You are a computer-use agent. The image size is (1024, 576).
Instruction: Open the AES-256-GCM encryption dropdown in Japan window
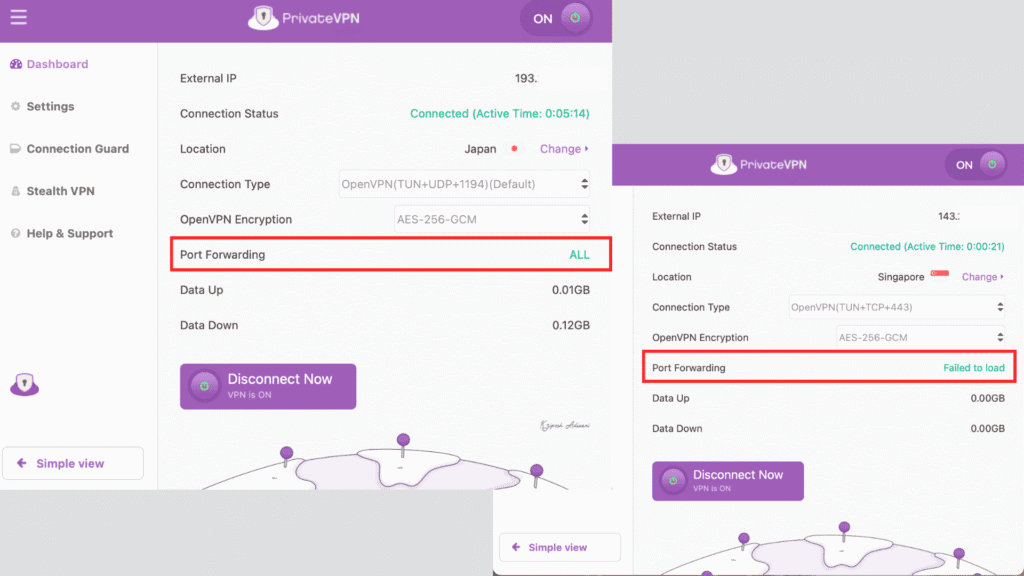492,219
